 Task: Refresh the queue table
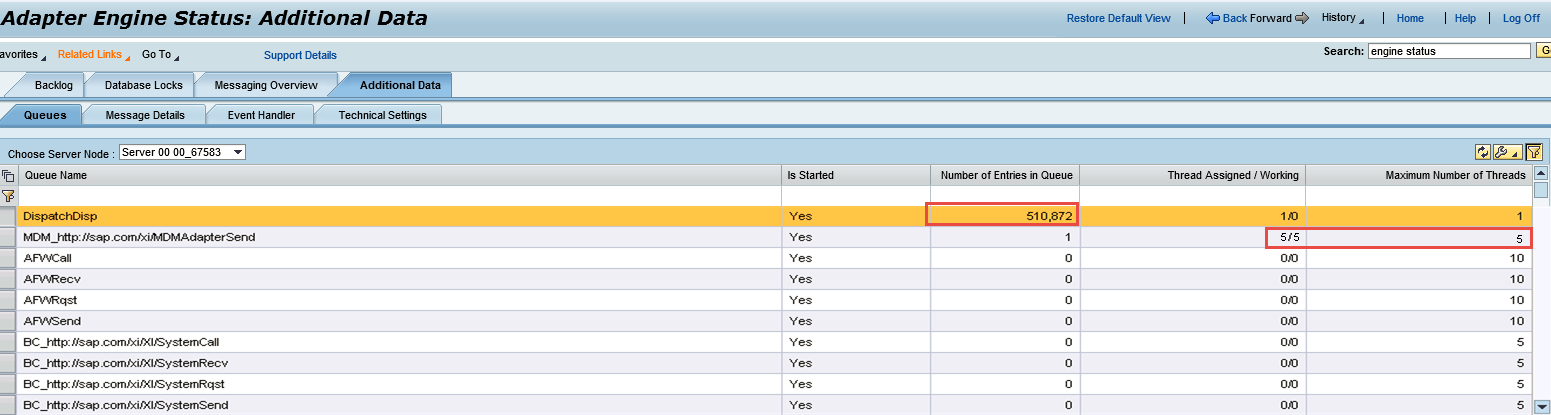tap(1483, 152)
